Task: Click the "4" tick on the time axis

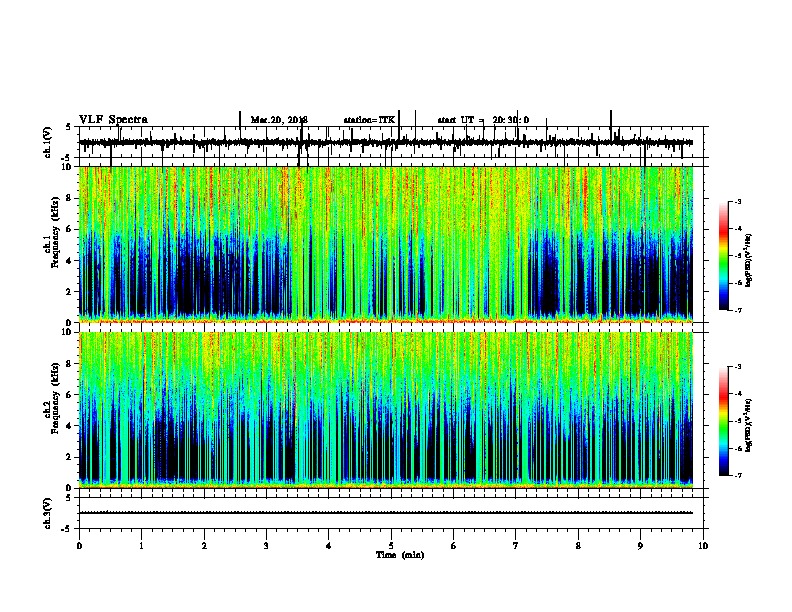Action: point(328,546)
